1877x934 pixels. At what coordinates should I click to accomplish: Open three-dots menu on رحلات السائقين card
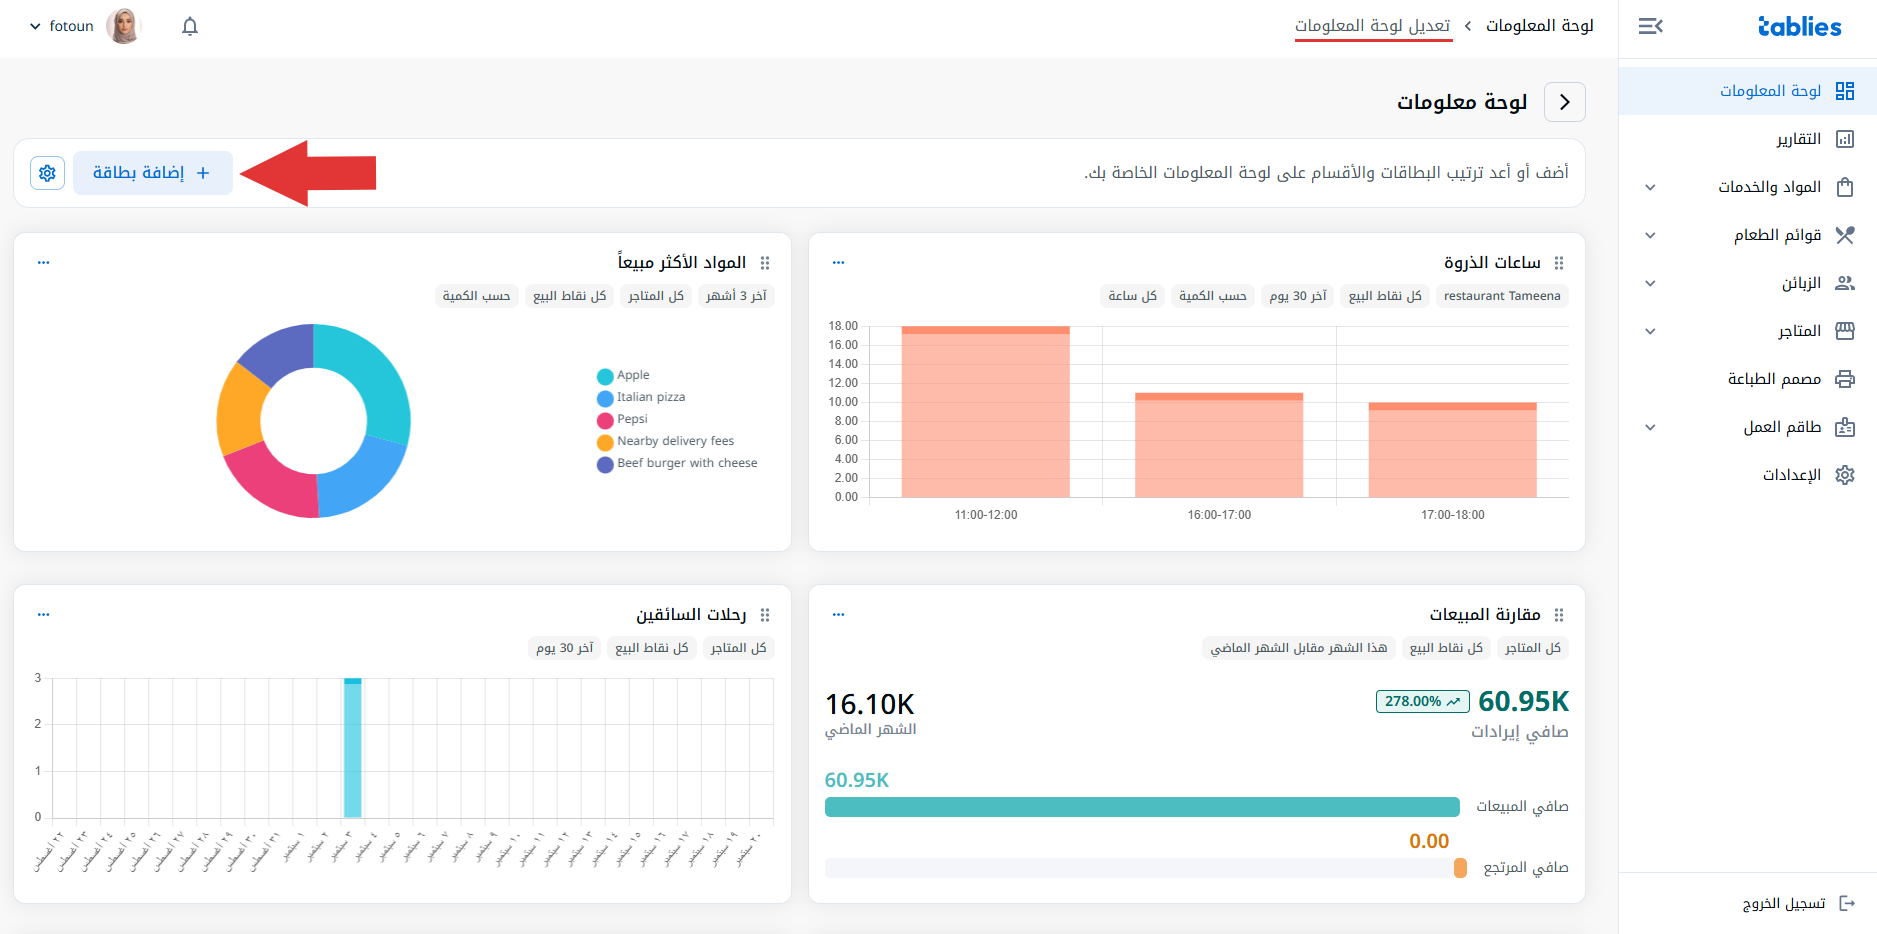pyautogui.click(x=43, y=614)
